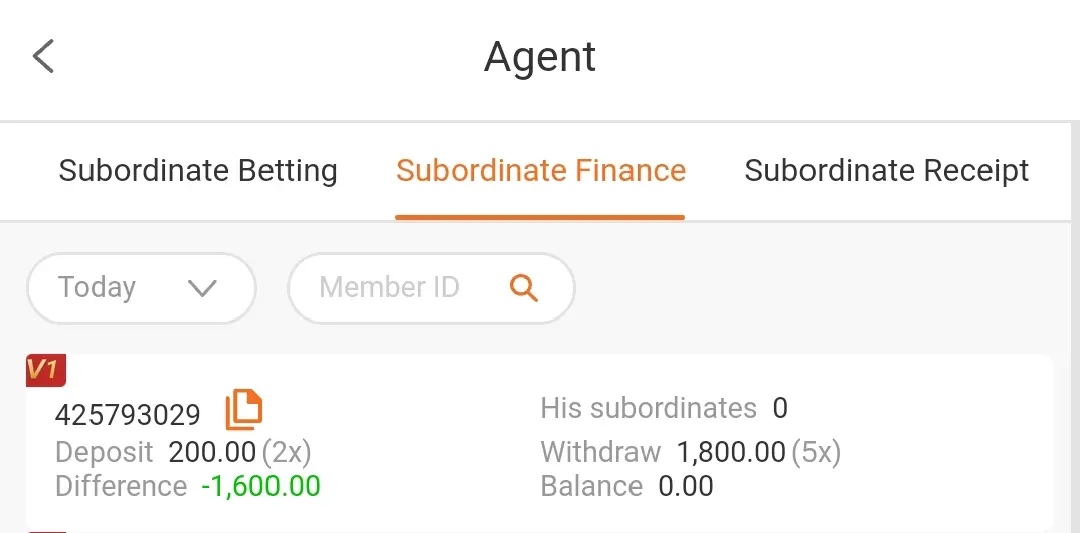Copy member ID 425793029 with copy icon
1080x533 pixels.
[244, 409]
